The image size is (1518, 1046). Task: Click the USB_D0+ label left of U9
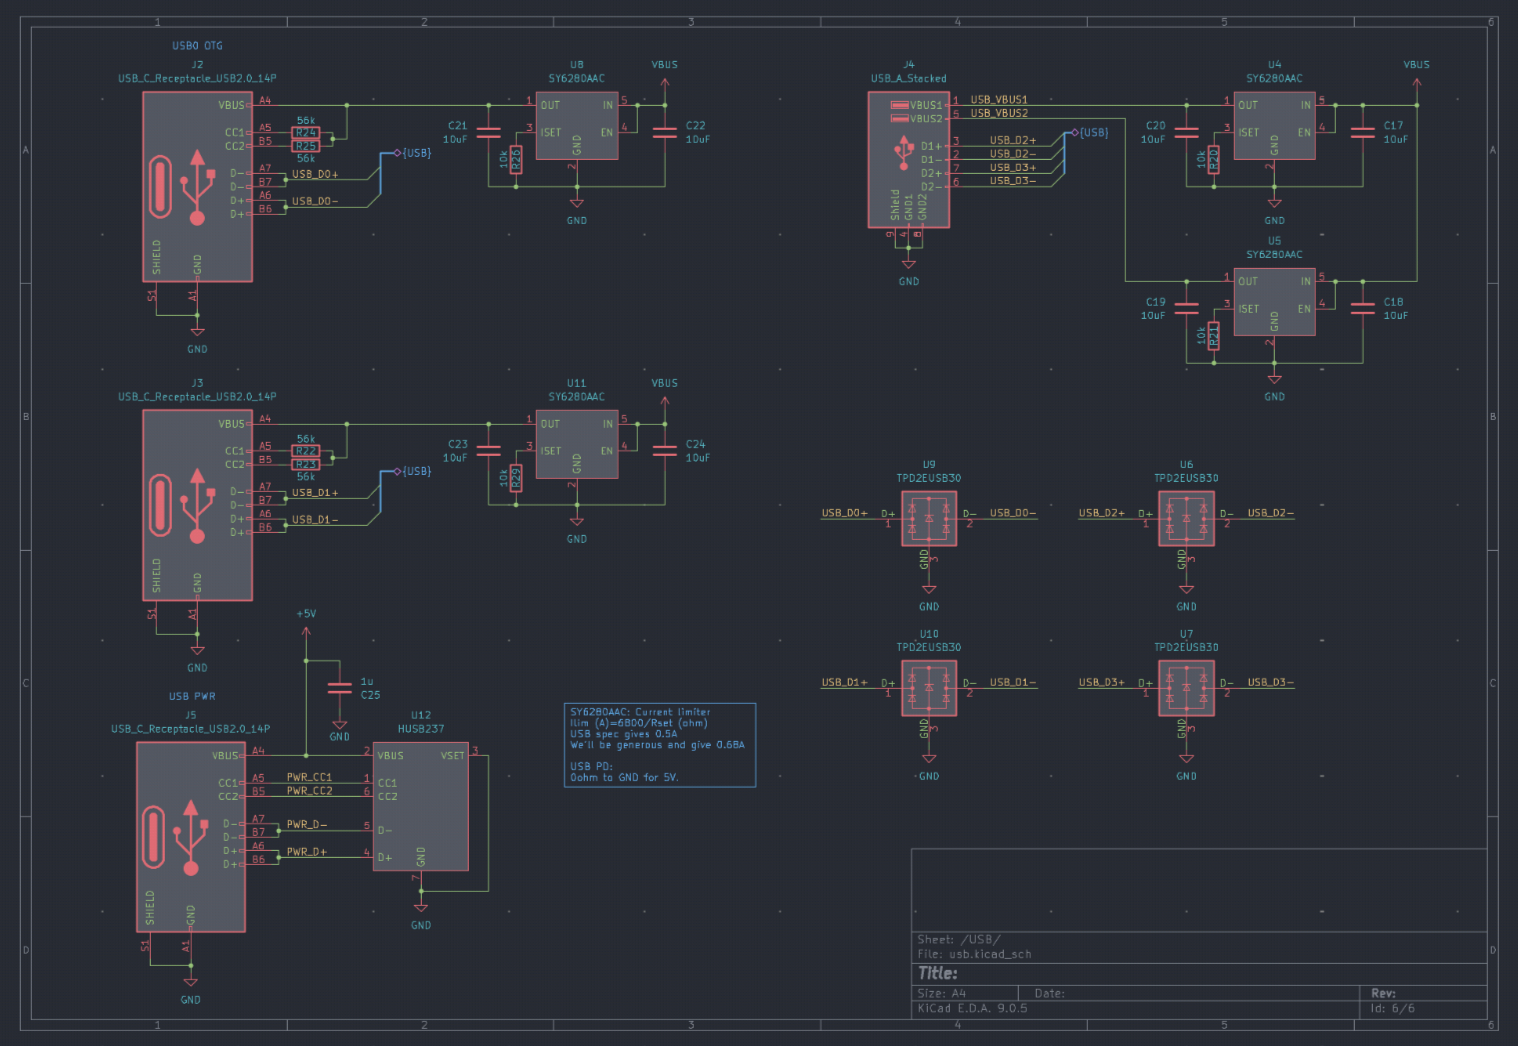pos(844,513)
